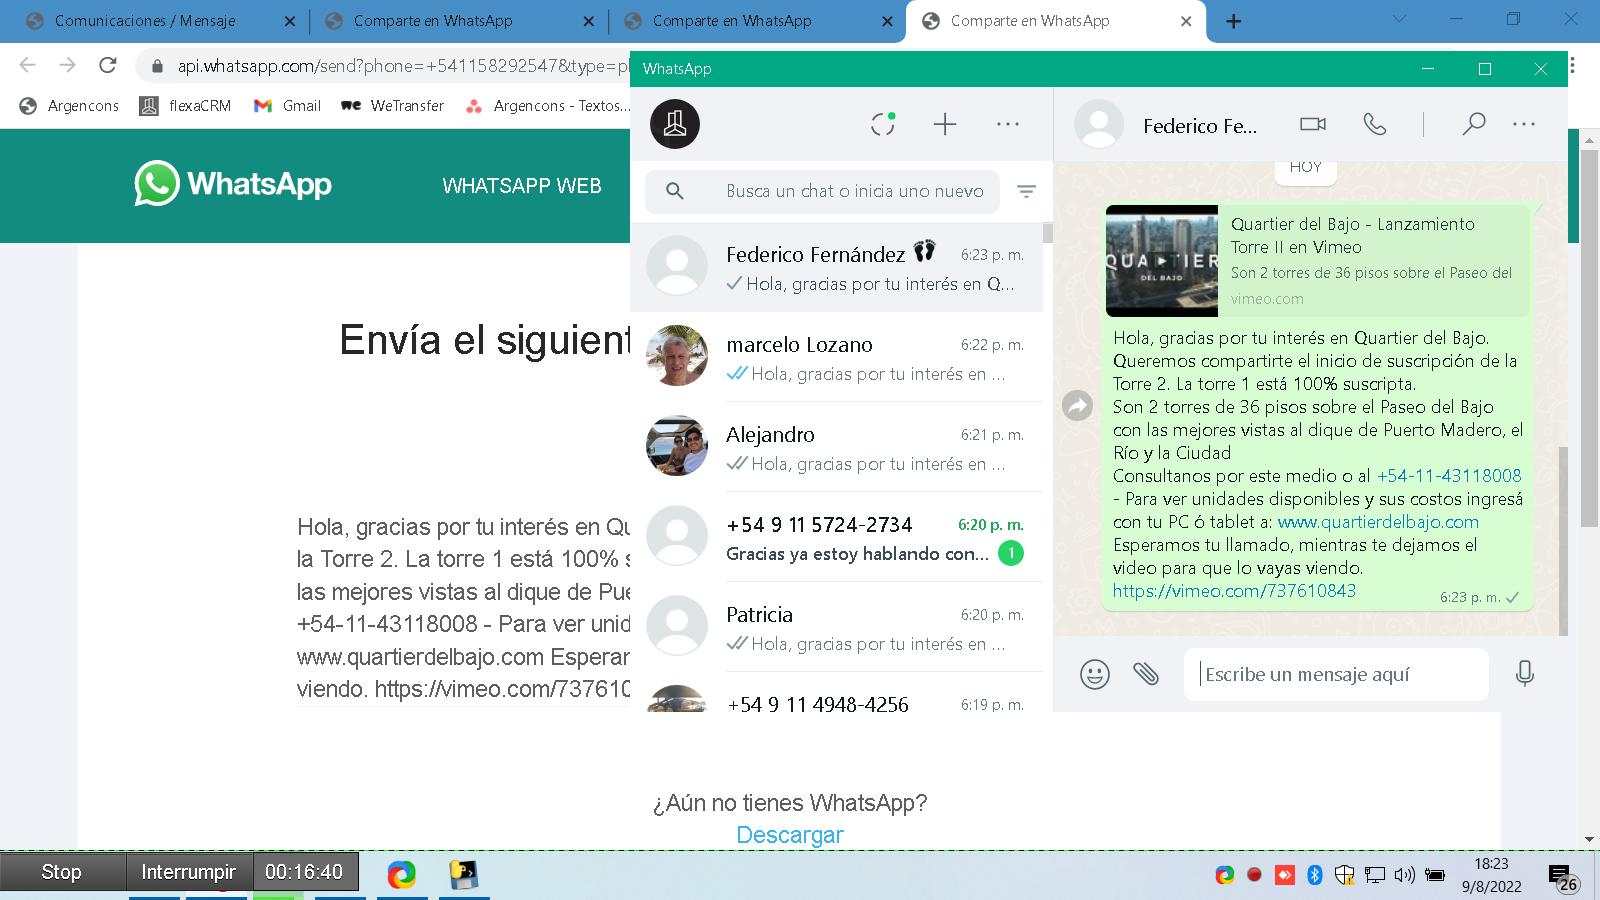Image resolution: width=1600 pixels, height=900 pixels.
Task: Click the Stop recording button
Action: coord(62,872)
